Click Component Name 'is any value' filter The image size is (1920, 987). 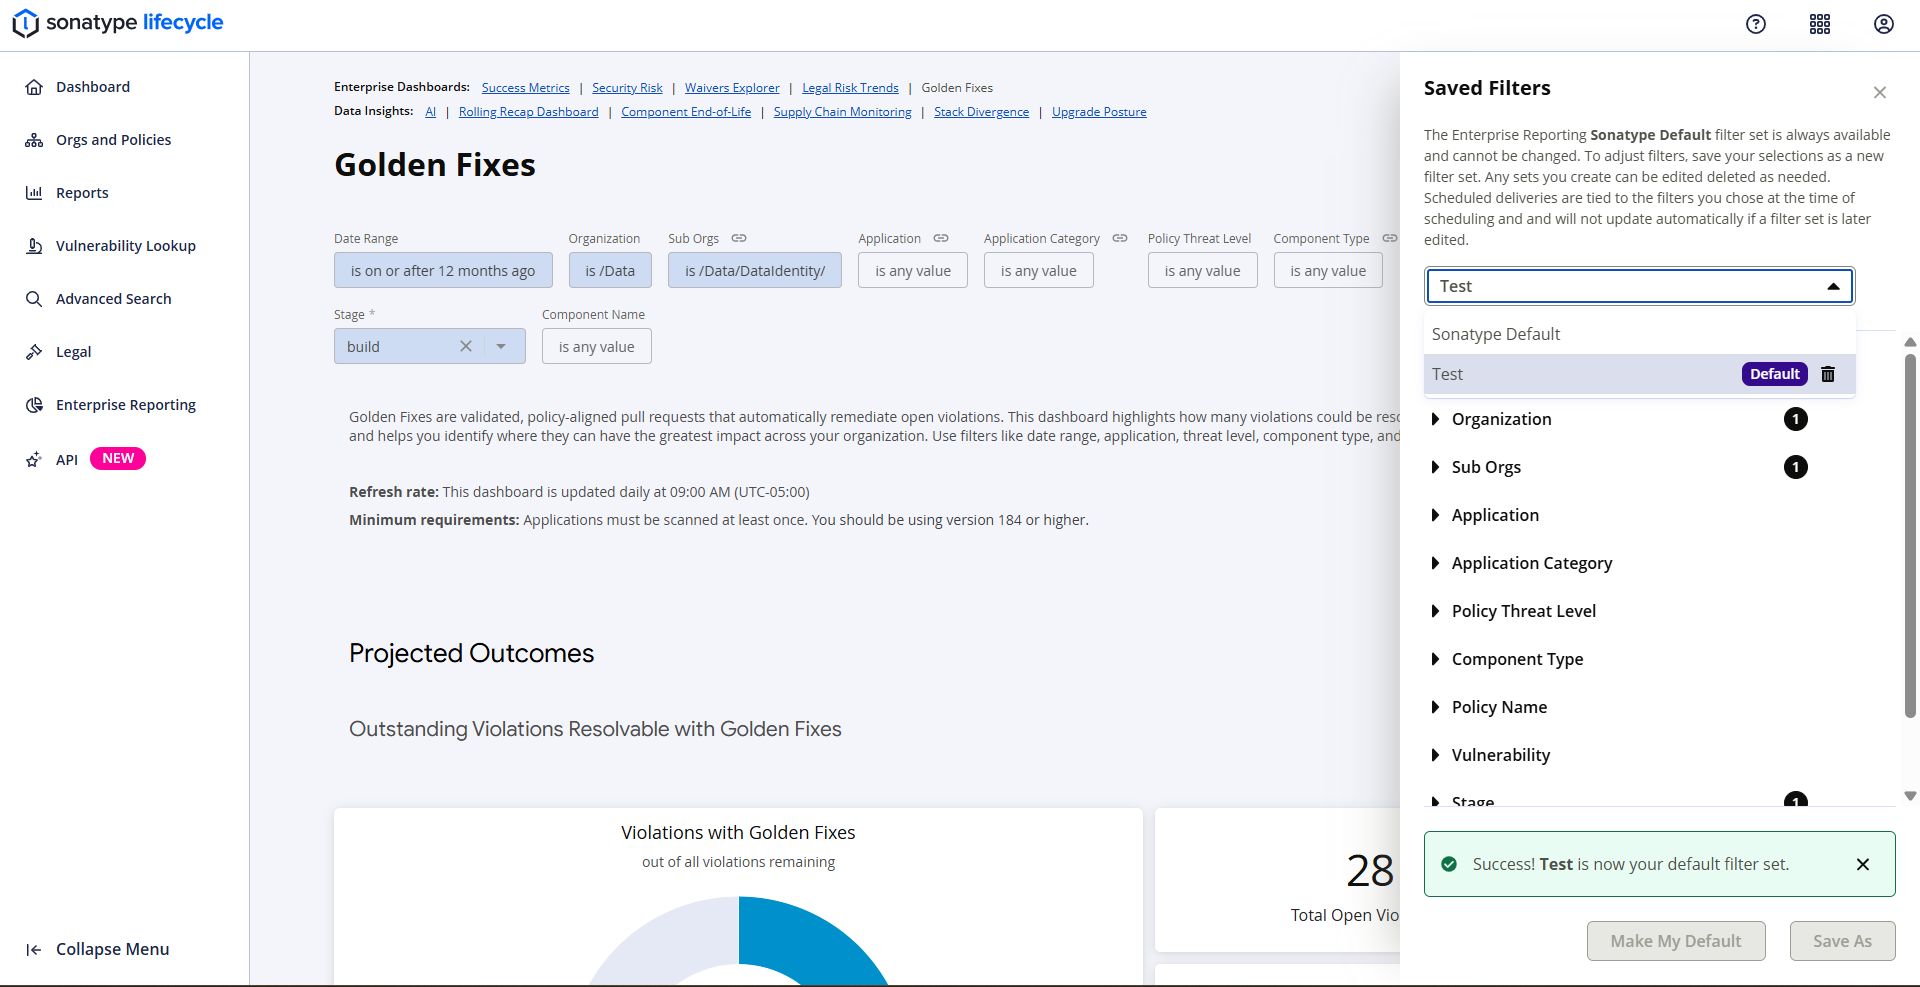coord(597,346)
